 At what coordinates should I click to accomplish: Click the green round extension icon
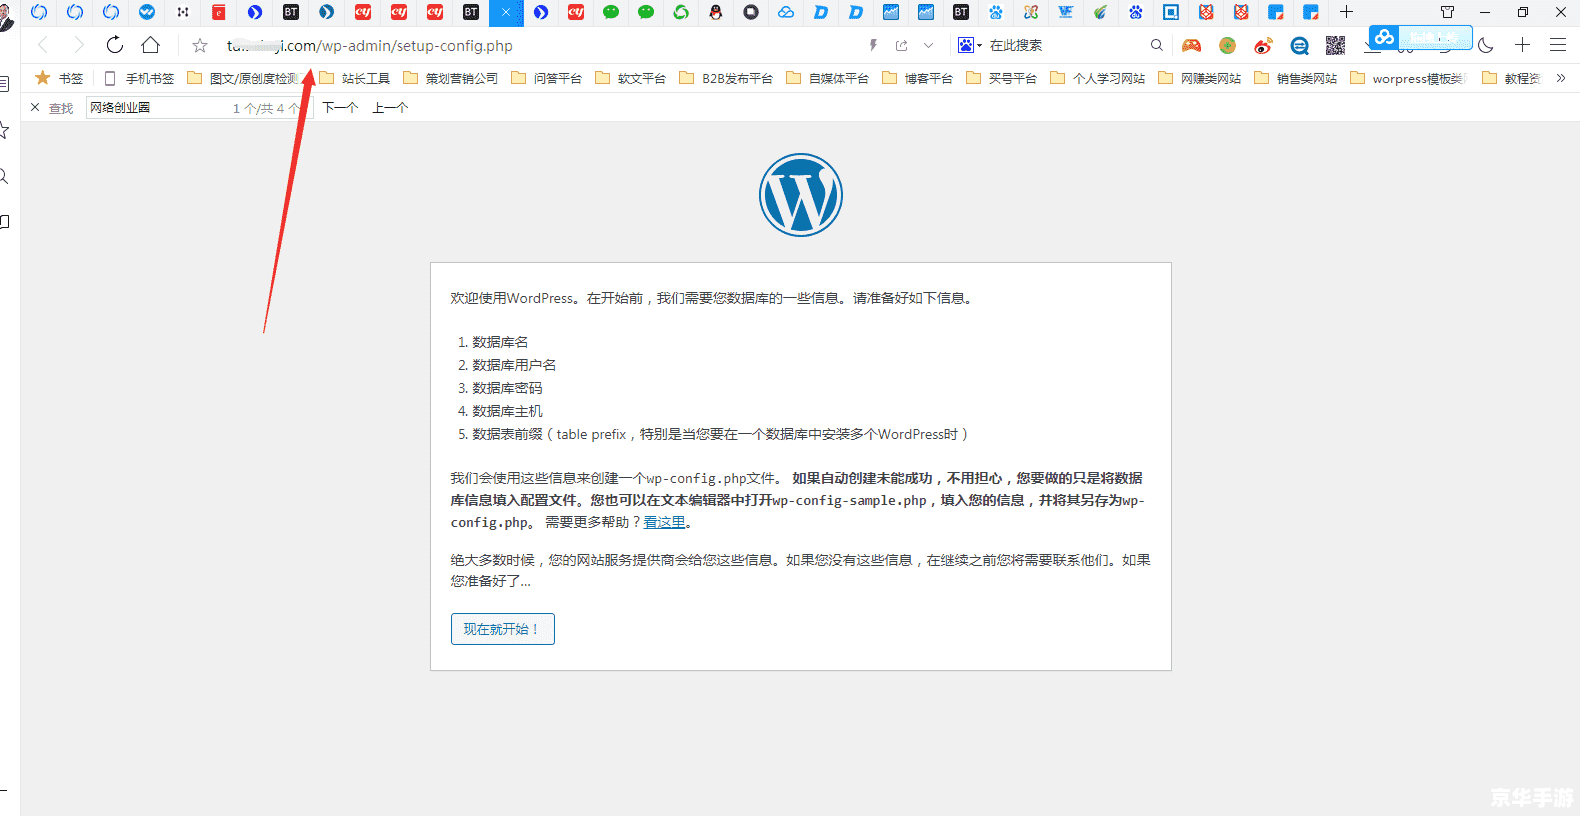click(1228, 45)
